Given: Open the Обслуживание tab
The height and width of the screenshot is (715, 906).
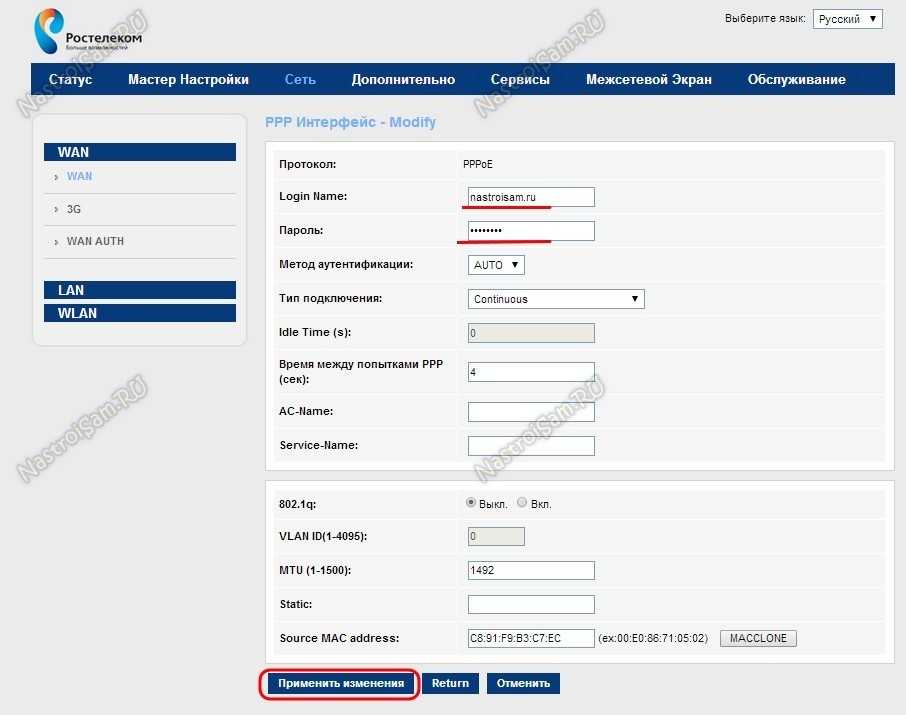Looking at the screenshot, I should pyautogui.click(x=796, y=80).
